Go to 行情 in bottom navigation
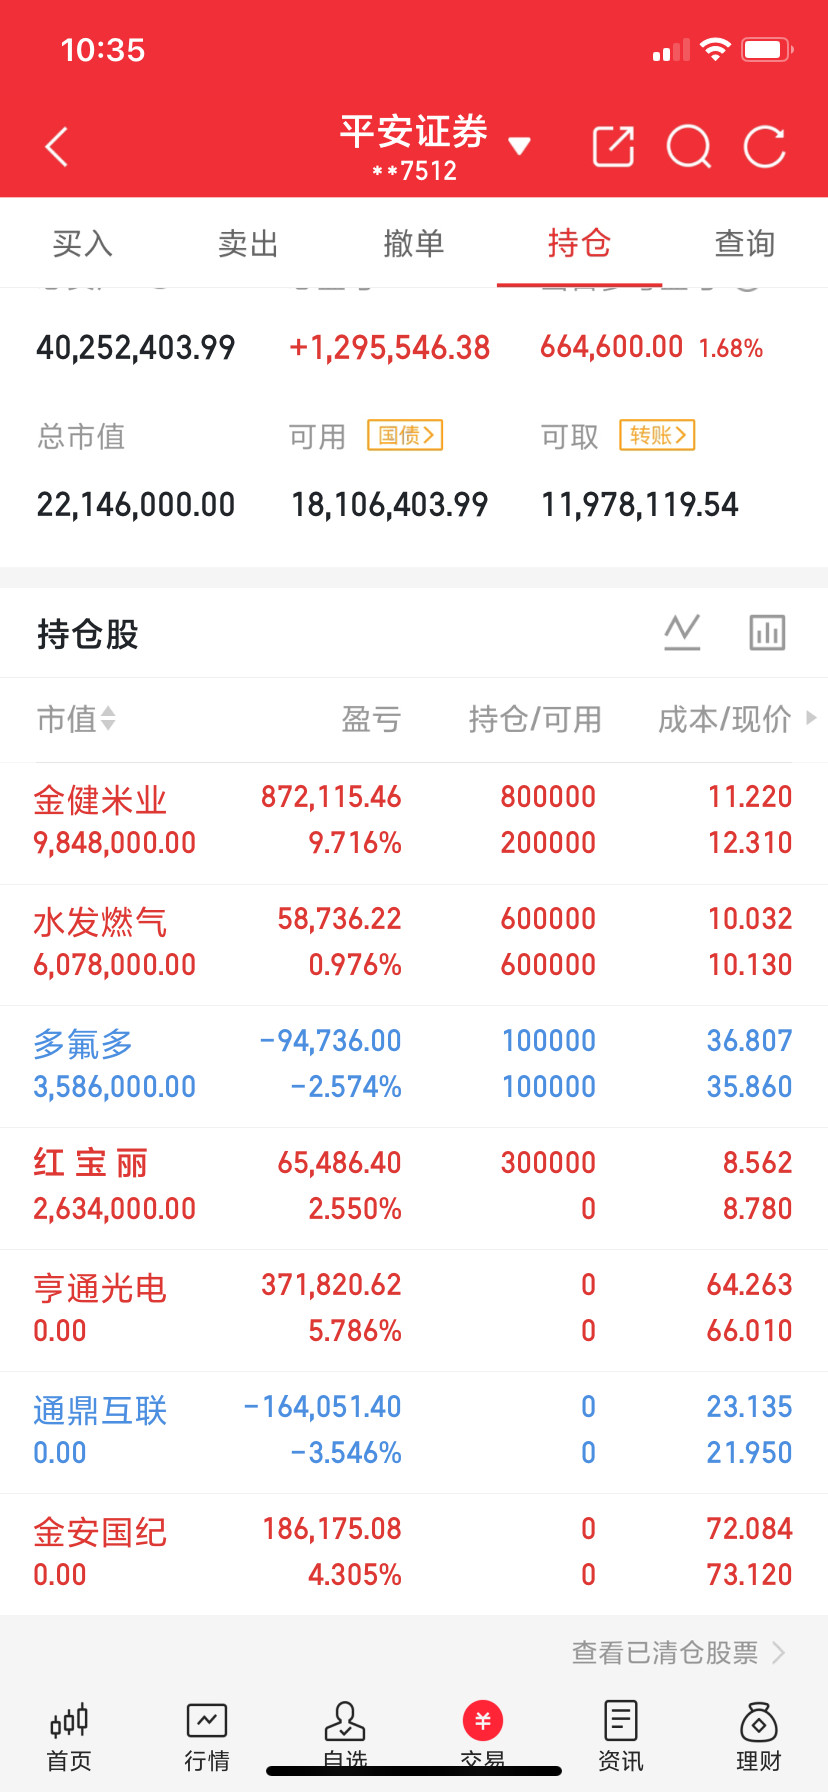828x1792 pixels. point(207,1738)
